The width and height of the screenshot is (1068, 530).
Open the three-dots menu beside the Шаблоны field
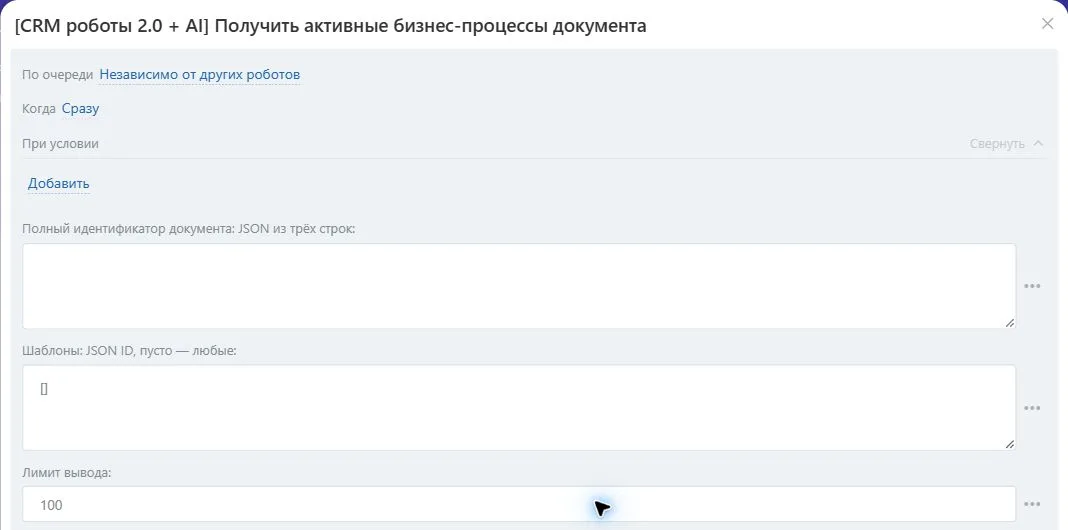pos(1032,407)
